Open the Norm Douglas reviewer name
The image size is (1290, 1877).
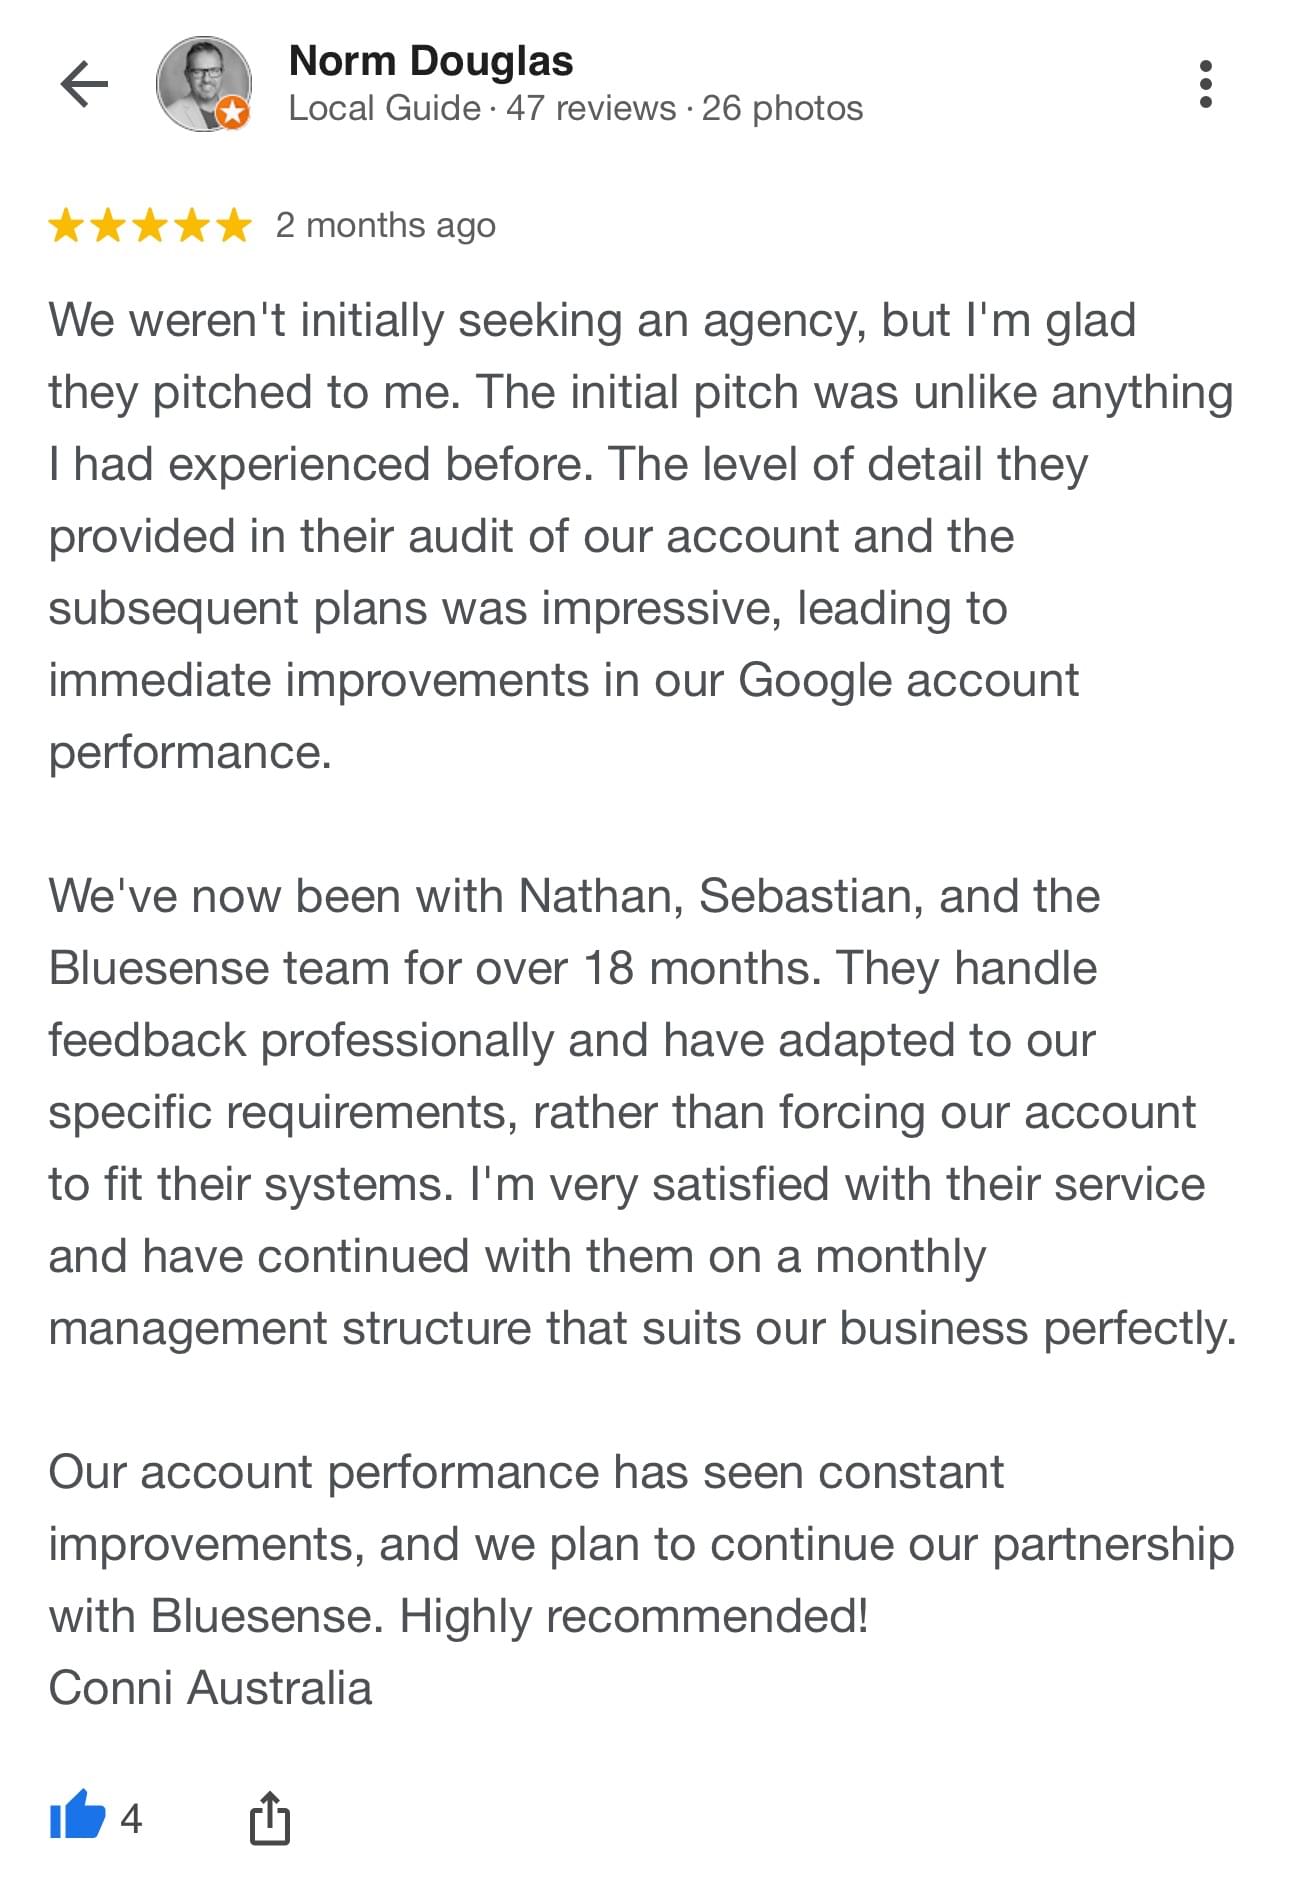point(431,61)
